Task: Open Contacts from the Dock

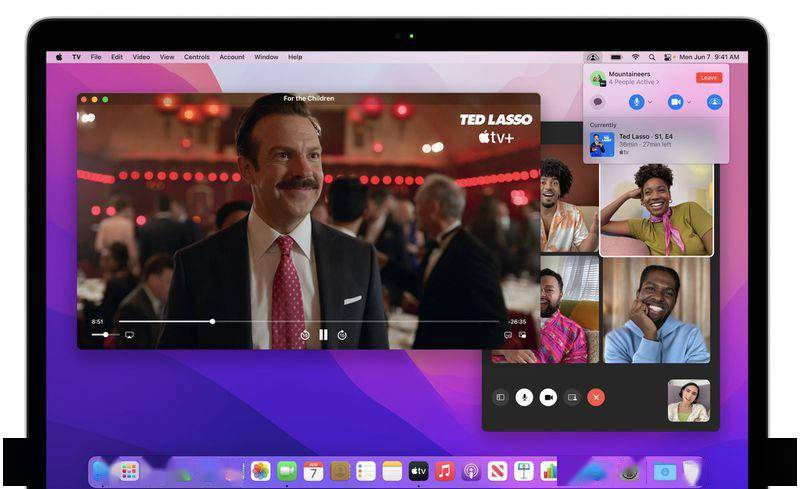Action: coord(340,471)
